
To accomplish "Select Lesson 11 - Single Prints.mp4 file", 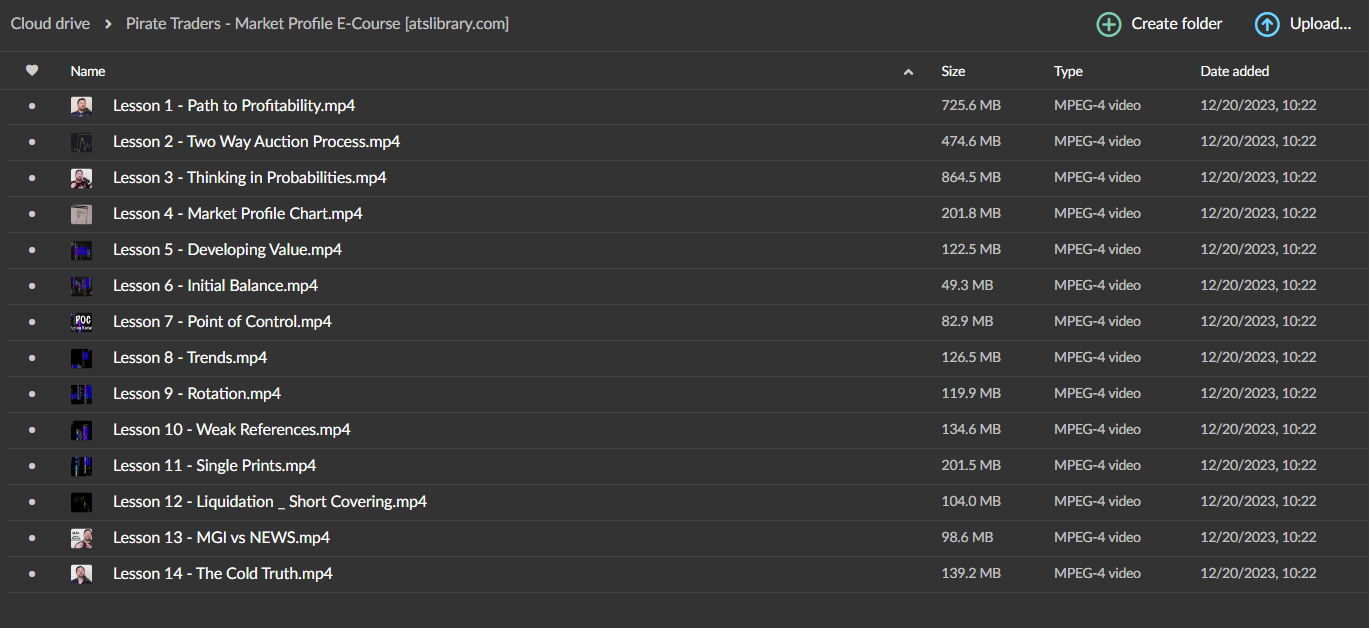I will [214, 466].
